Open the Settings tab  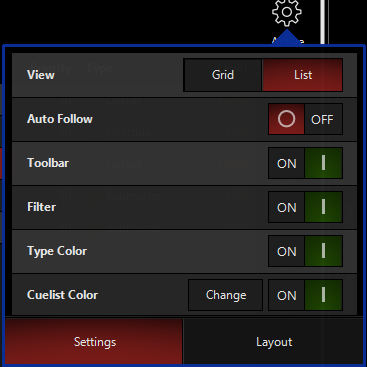94,342
